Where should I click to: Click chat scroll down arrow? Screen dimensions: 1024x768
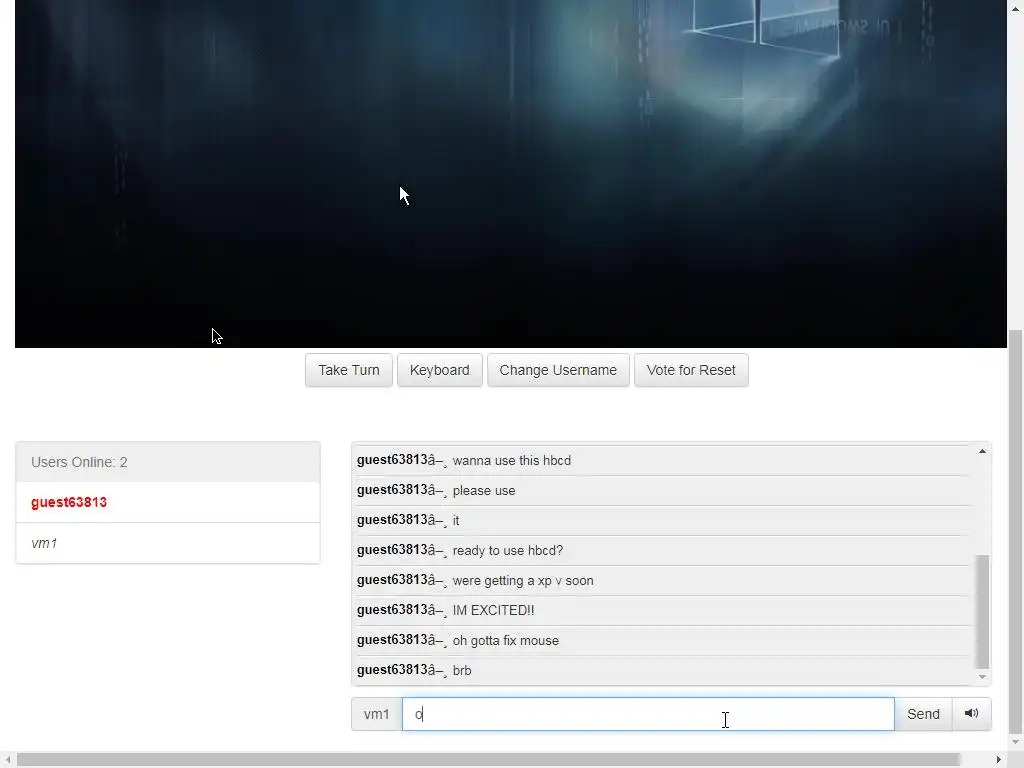[982, 677]
